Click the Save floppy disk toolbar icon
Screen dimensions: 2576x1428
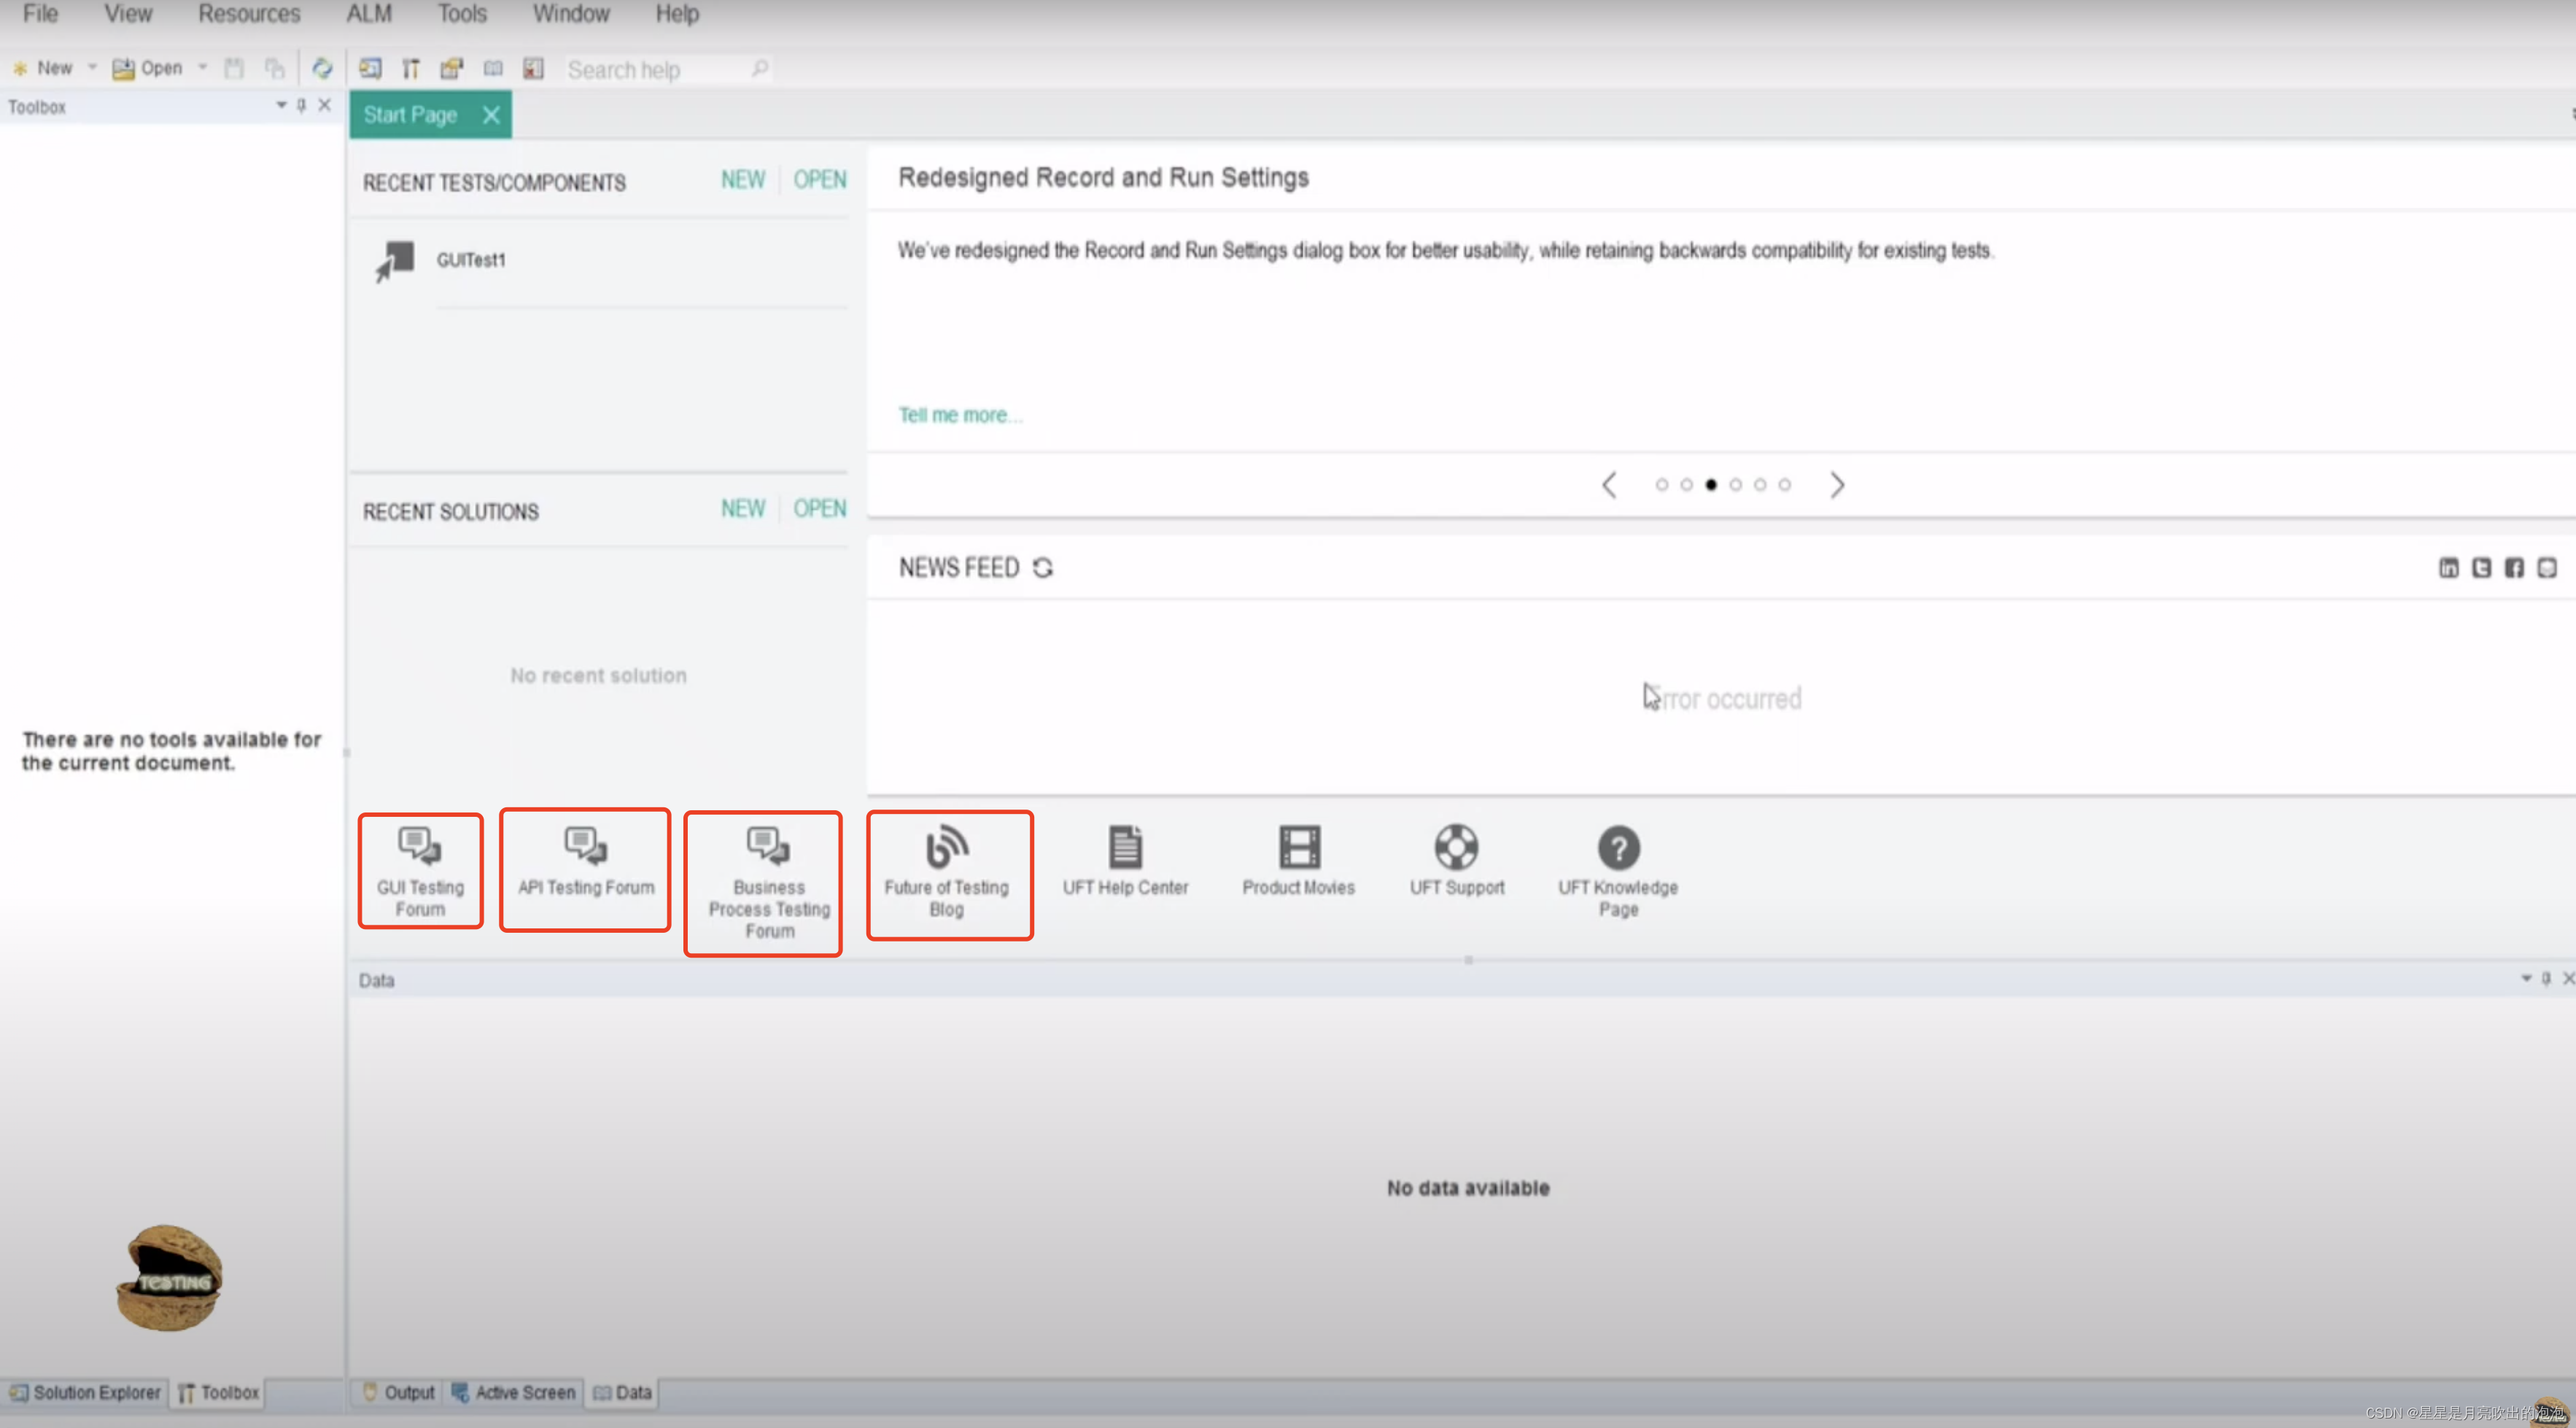click(234, 68)
